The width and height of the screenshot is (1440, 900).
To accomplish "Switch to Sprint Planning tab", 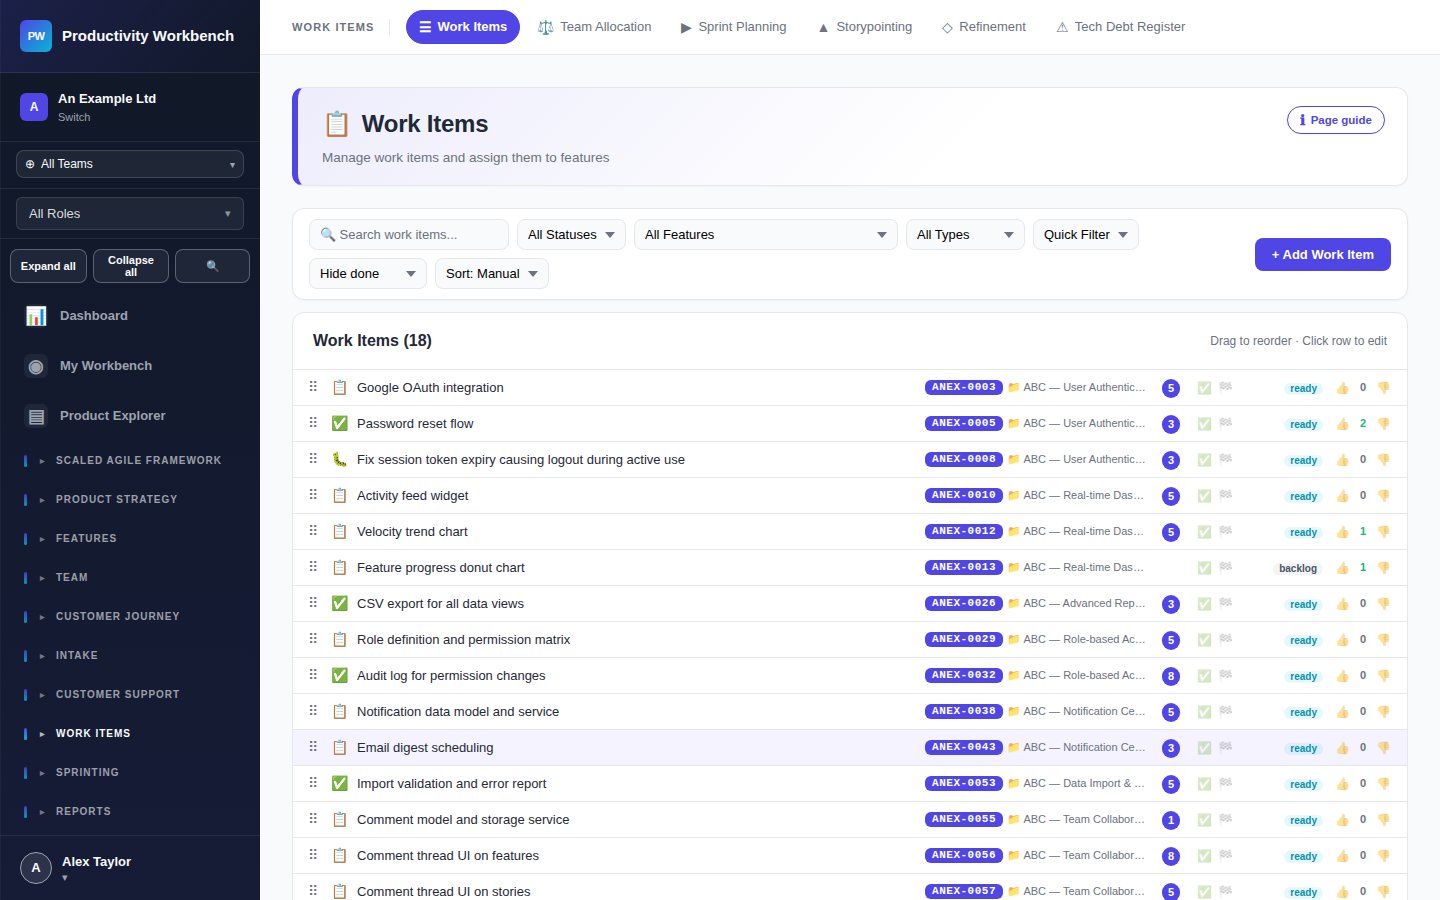I will click(733, 27).
